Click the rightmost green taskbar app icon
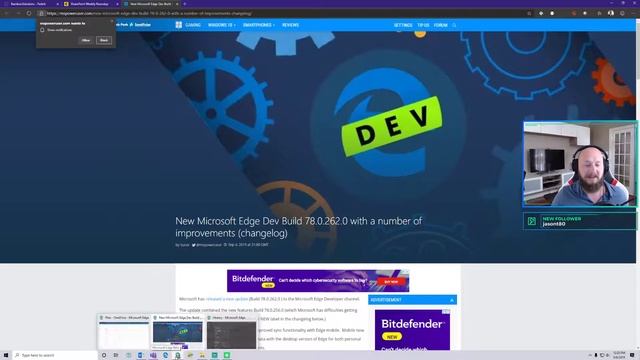 227,356
